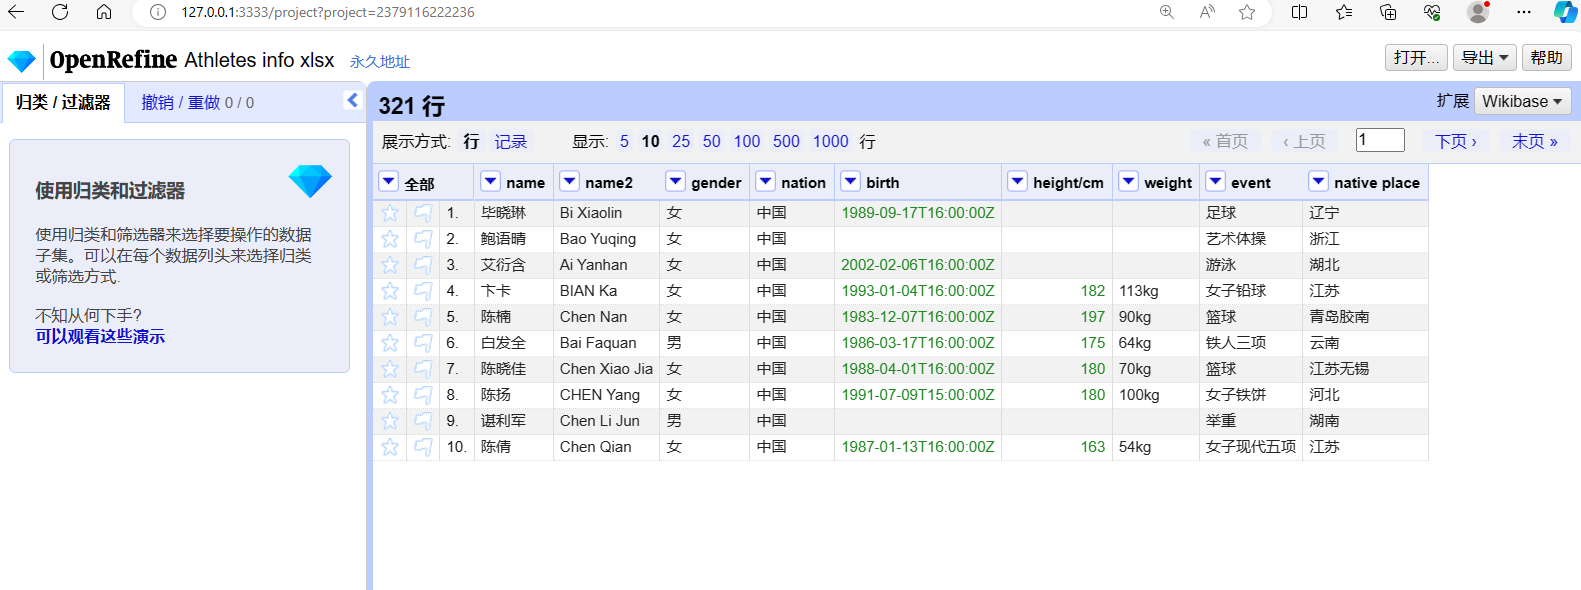Switch to 撤销 / 重做 tab

pyautogui.click(x=197, y=102)
